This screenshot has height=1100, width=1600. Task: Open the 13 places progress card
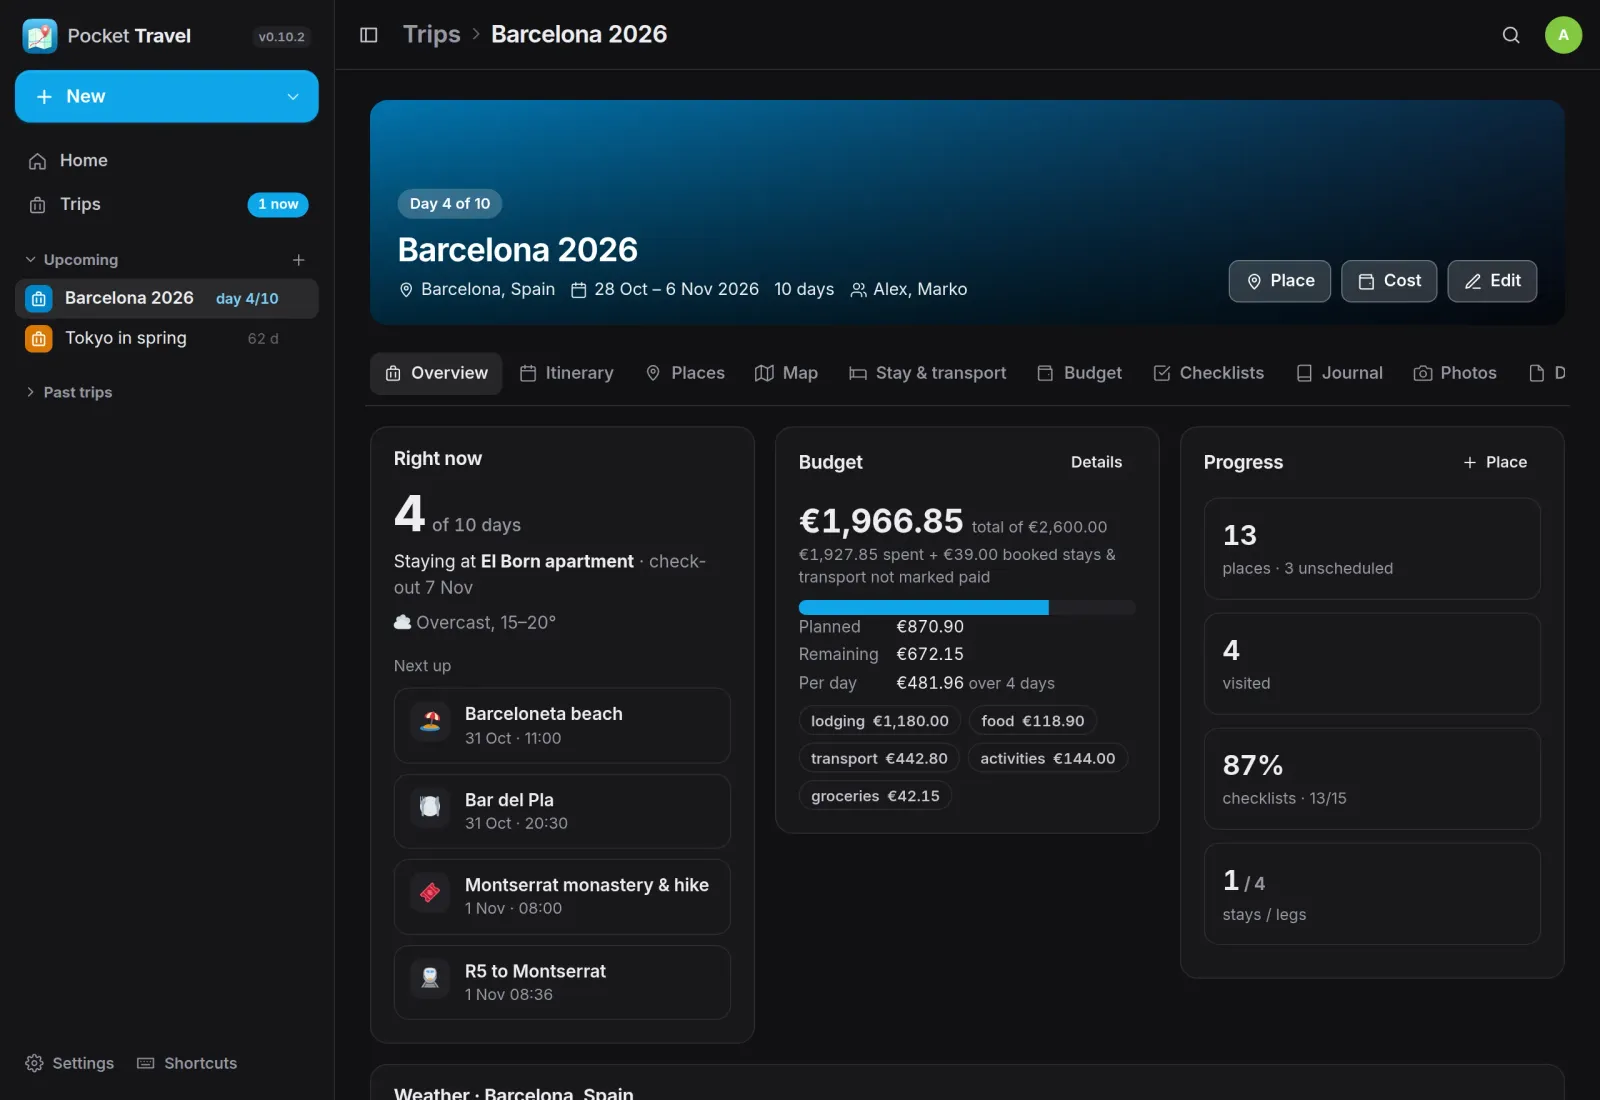pos(1372,549)
